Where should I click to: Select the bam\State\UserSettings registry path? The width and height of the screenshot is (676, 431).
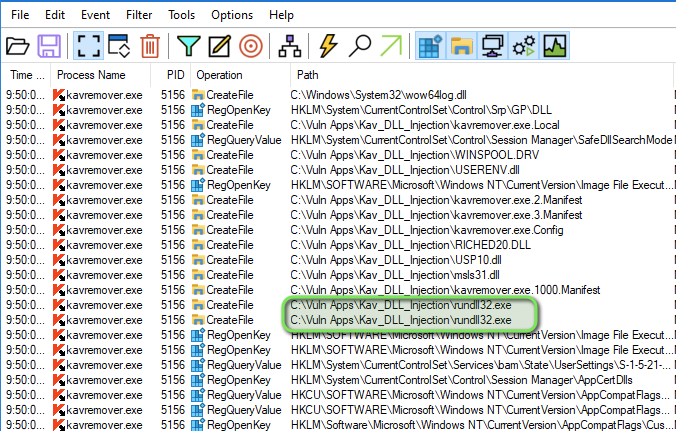pyautogui.click(x=481, y=365)
